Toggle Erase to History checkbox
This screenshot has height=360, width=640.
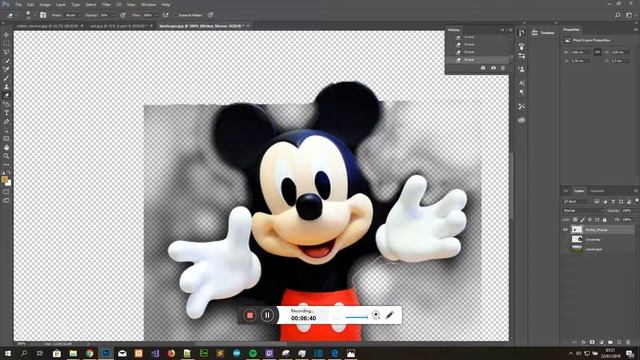[x=176, y=15]
